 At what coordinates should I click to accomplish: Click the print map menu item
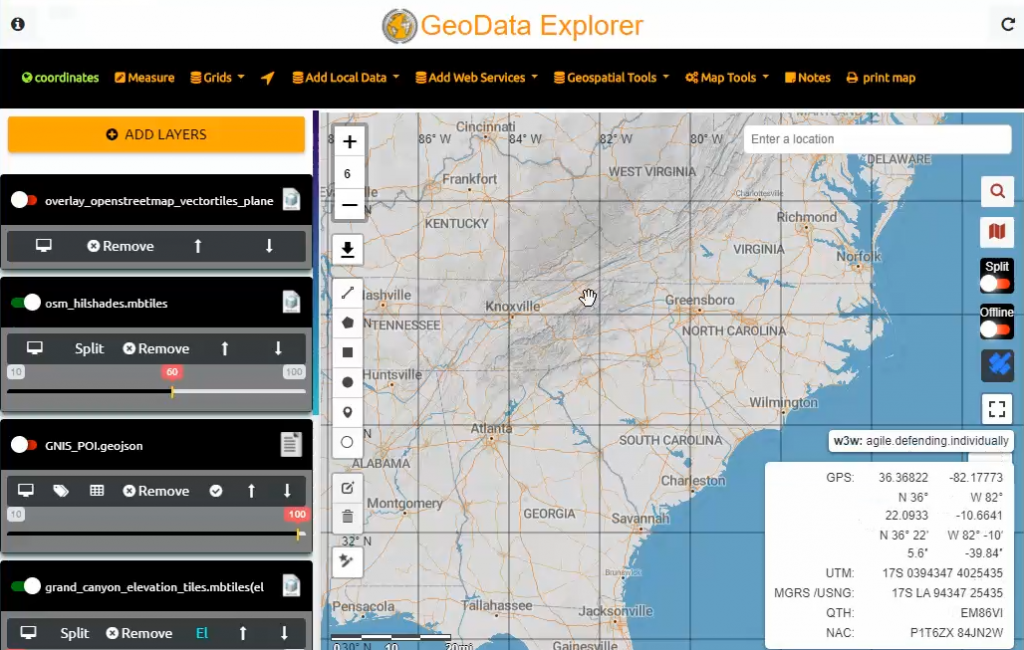(881, 78)
